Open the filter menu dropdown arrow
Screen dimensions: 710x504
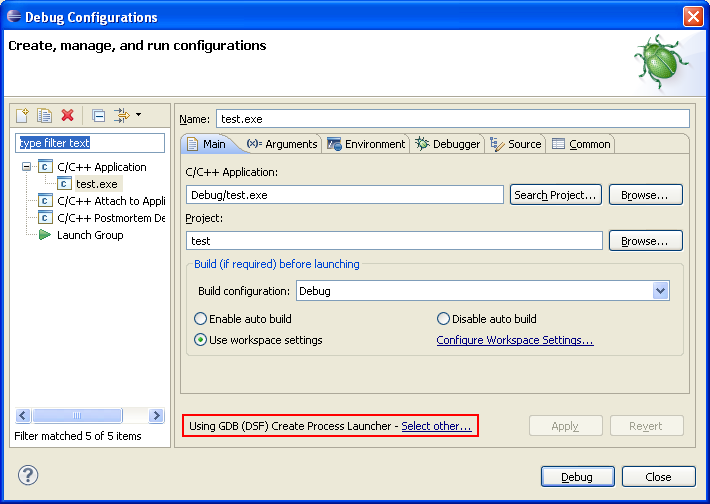coord(138,115)
